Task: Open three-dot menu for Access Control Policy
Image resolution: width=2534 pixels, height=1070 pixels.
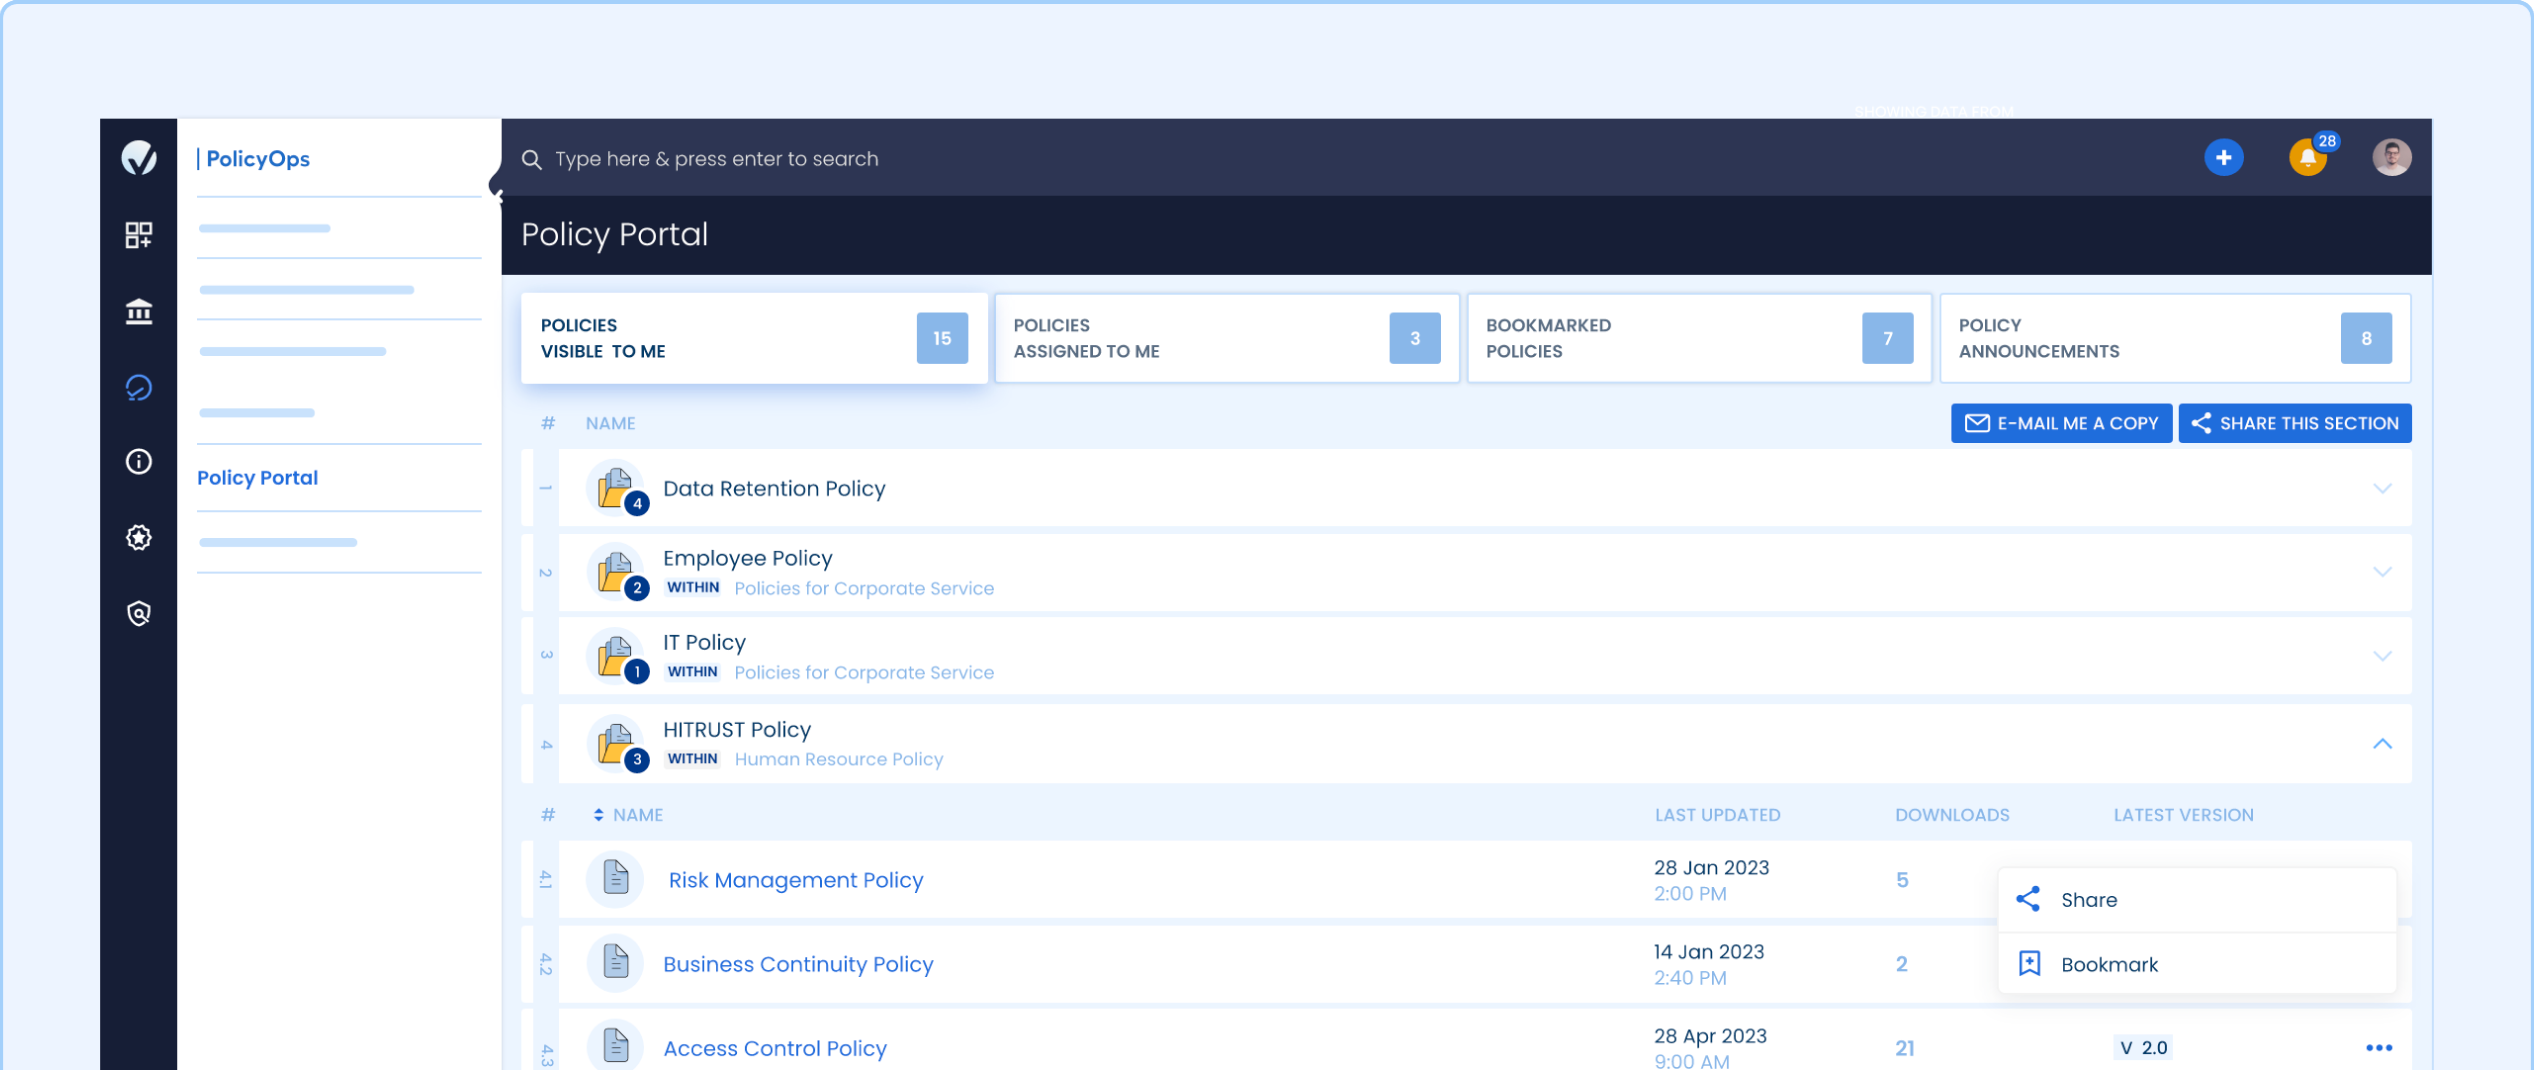Action: point(2378,1047)
